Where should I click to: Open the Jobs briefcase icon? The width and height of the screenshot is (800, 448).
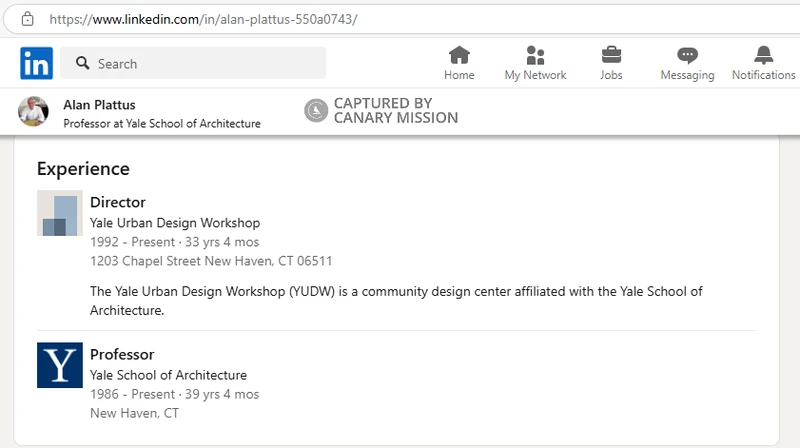pyautogui.click(x=611, y=55)
